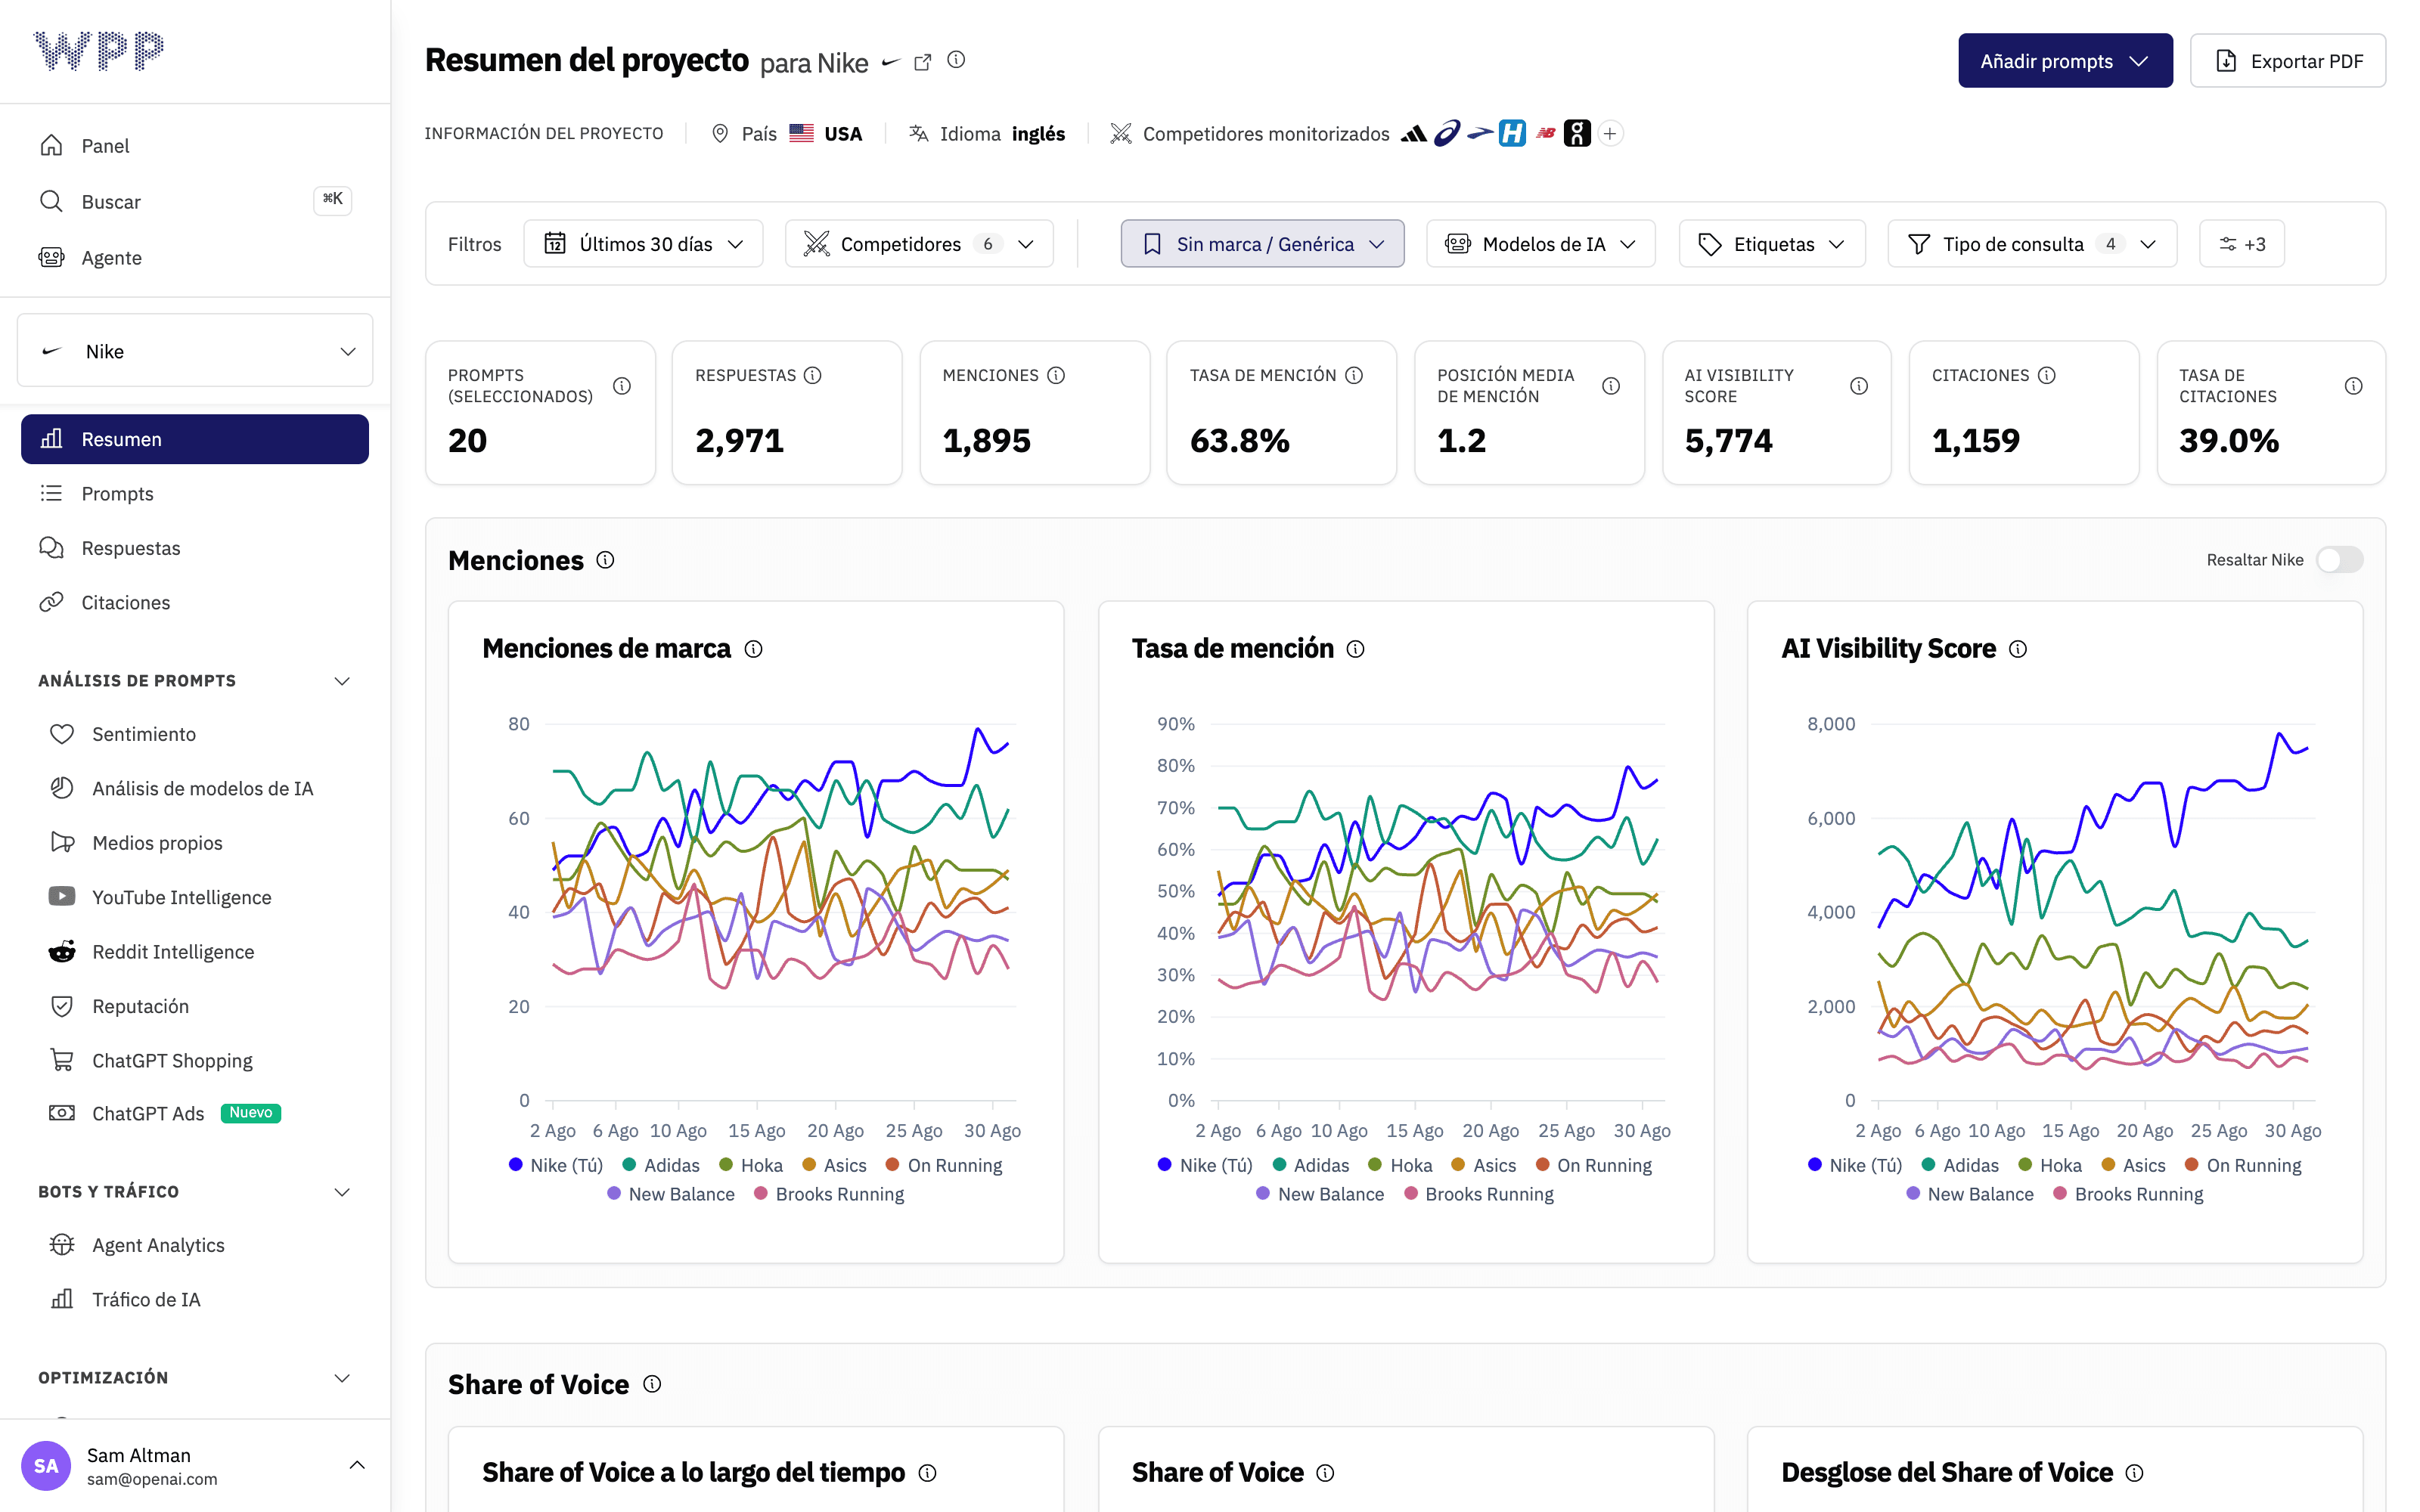Add a monitored competitor with plus icon
Screen dimensions: 2420x1512
[1610, 133]
